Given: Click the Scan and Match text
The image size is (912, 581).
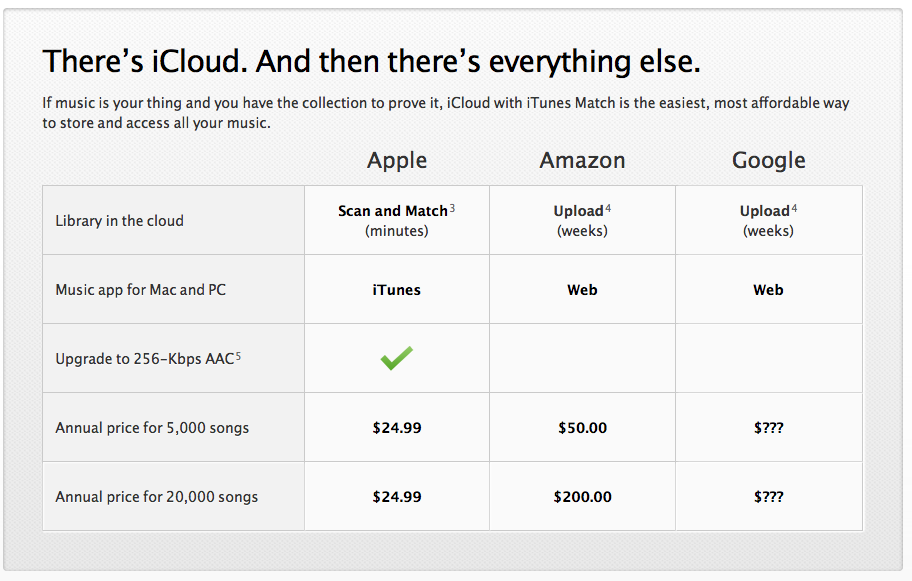Looking at the screenshot, I should (x=392, y=211).
